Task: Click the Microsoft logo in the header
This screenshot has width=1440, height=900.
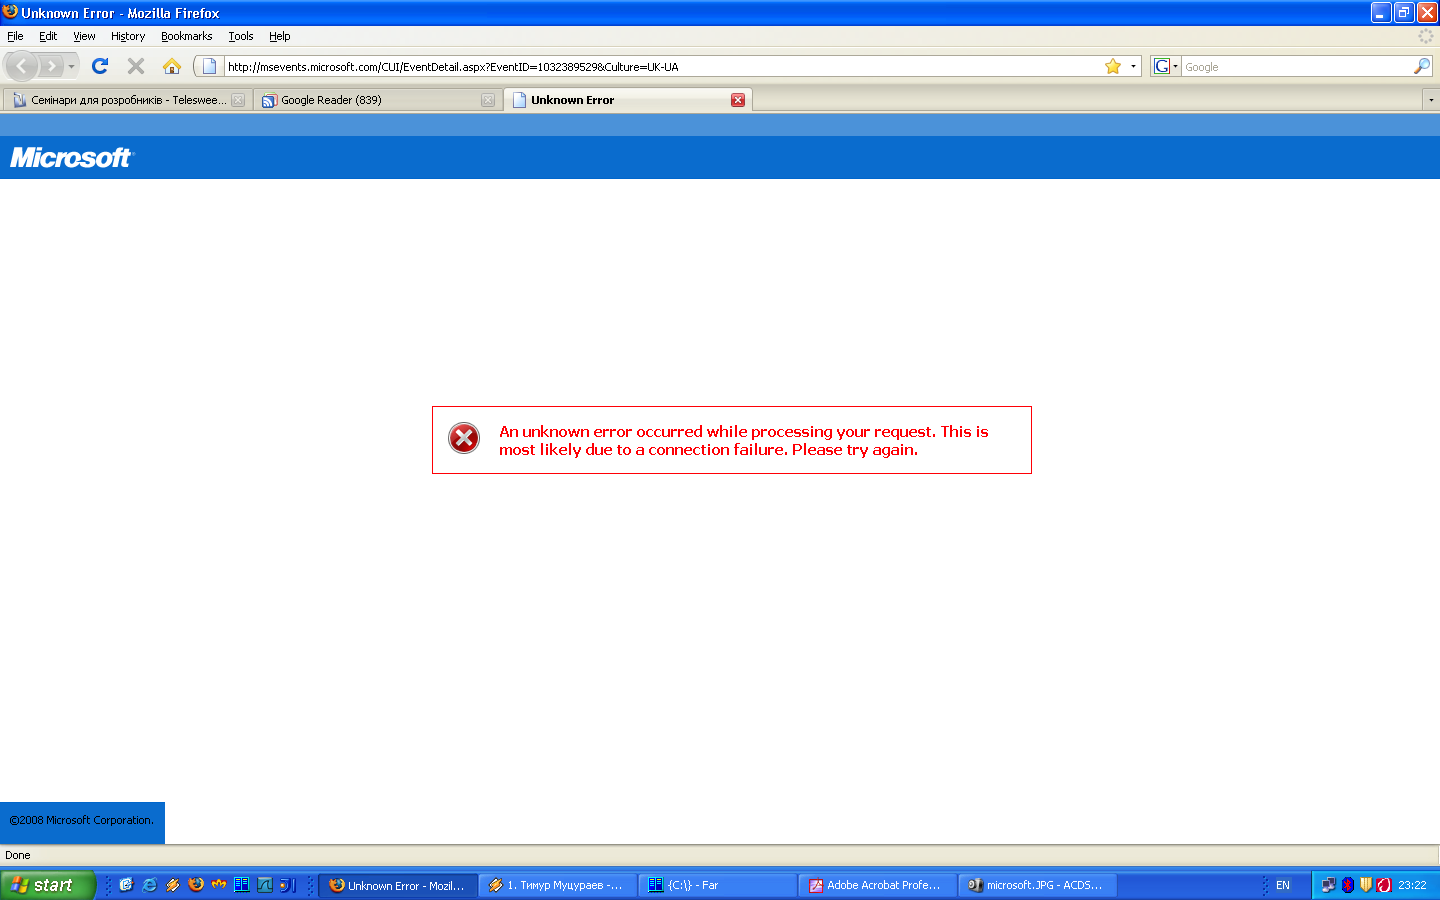Action: pyautogui.click(x=71, y=158)
